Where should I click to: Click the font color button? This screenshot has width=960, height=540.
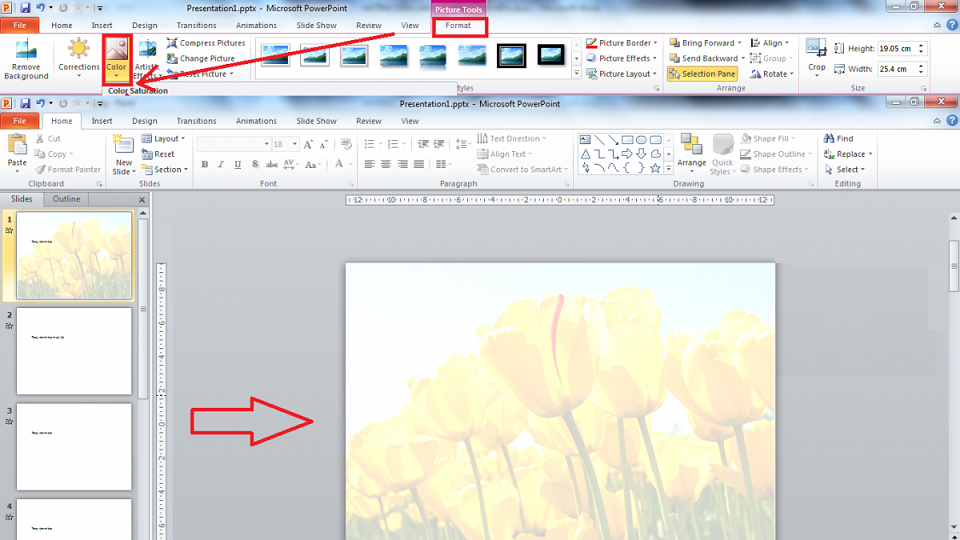point(339,164)
